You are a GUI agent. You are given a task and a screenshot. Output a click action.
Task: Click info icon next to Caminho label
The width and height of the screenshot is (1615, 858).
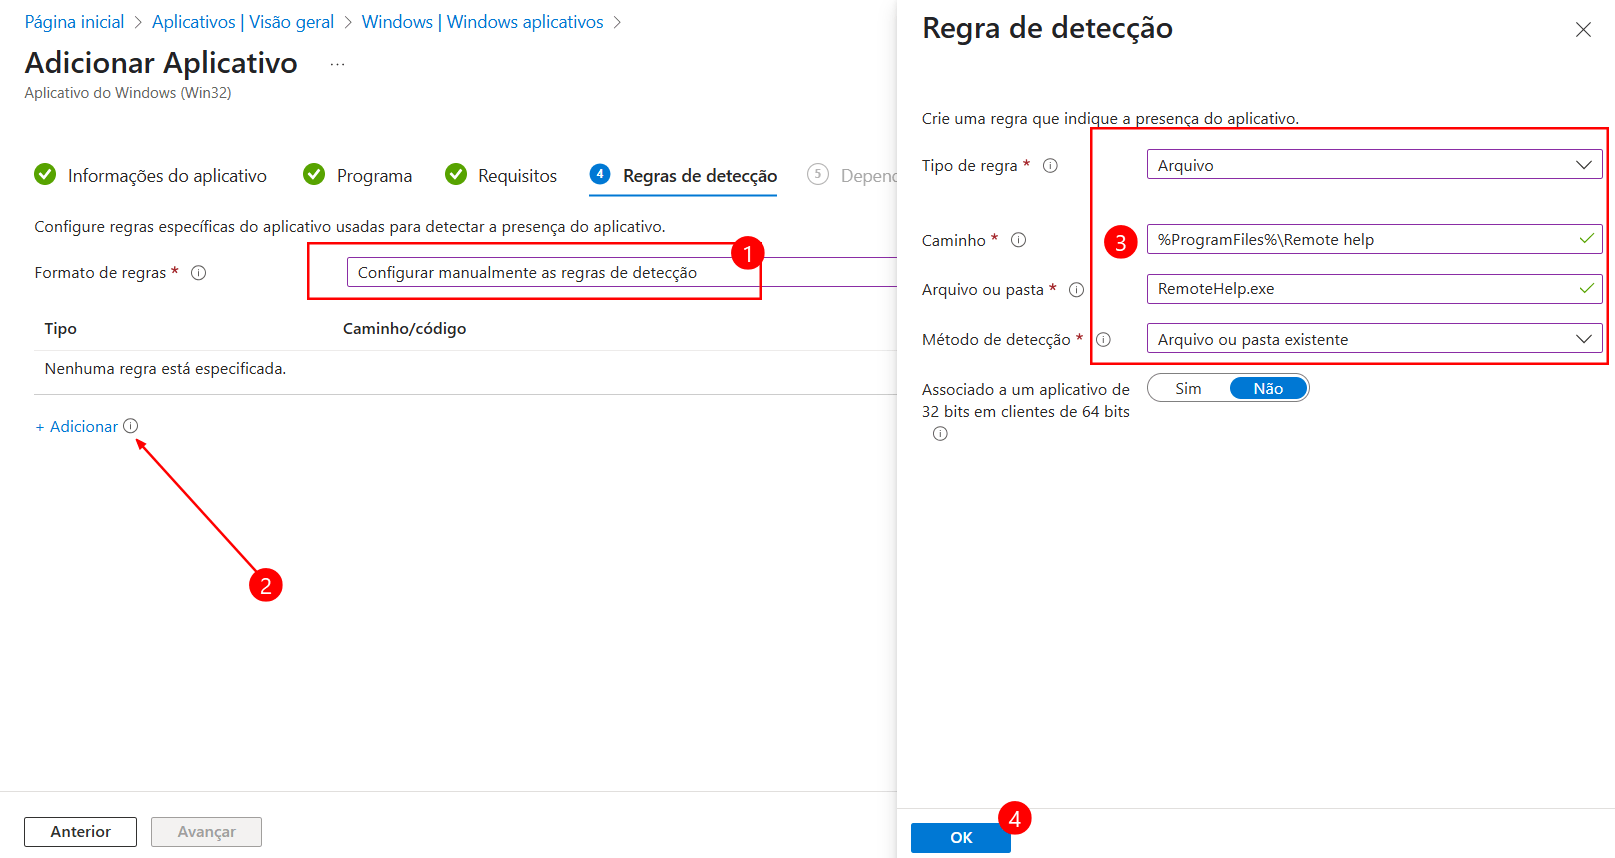click(x=1018, y=240)
